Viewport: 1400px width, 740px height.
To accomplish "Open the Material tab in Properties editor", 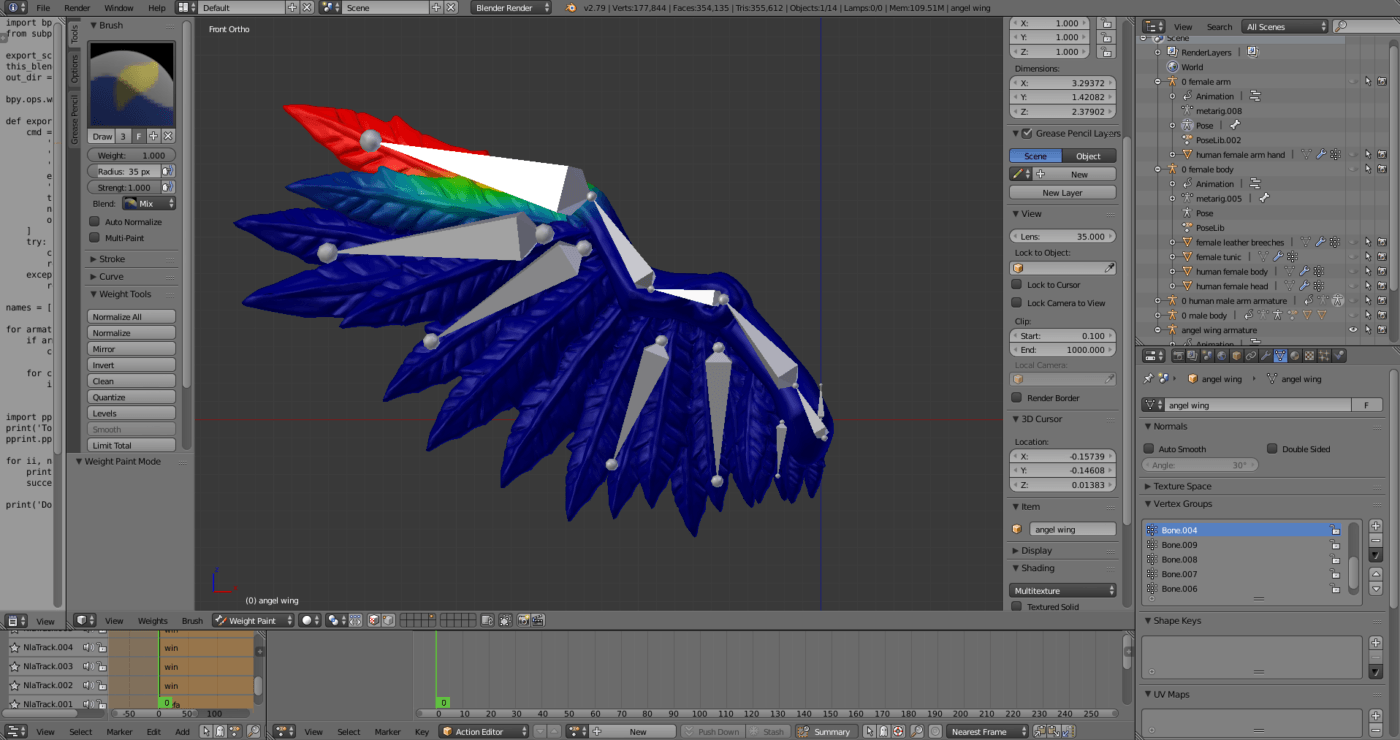I will click(1295, 355).
